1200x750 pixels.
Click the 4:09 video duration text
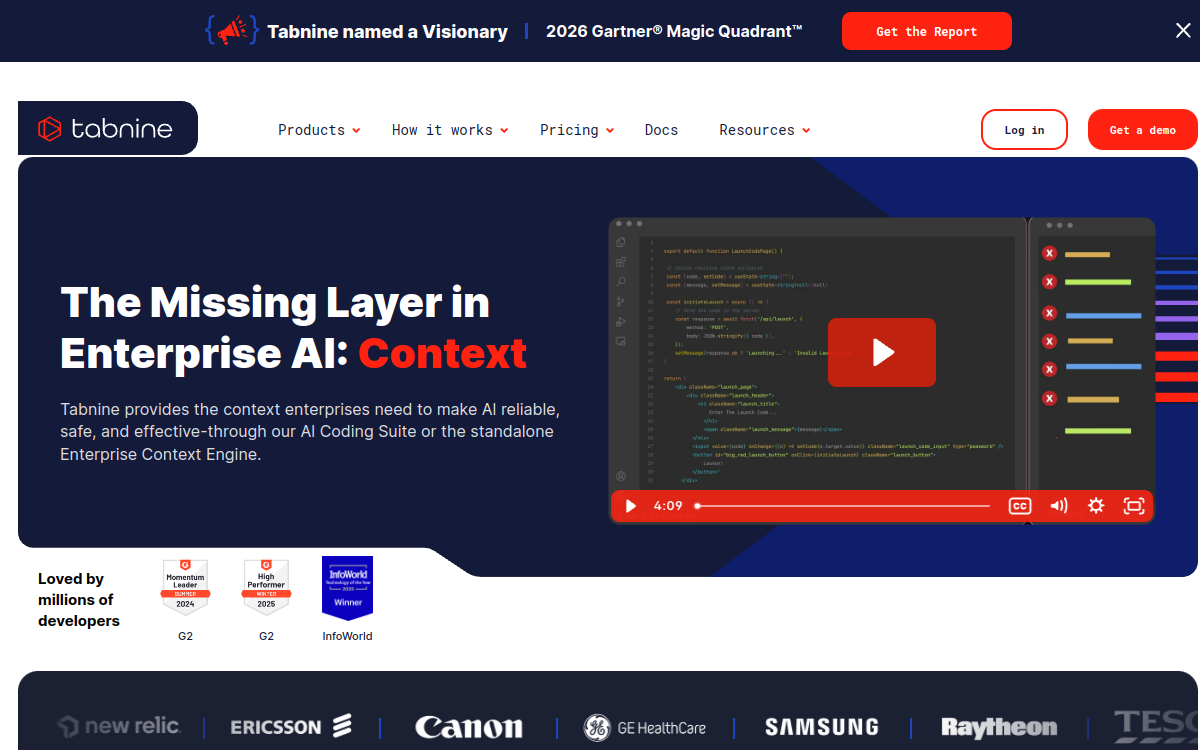668,506
